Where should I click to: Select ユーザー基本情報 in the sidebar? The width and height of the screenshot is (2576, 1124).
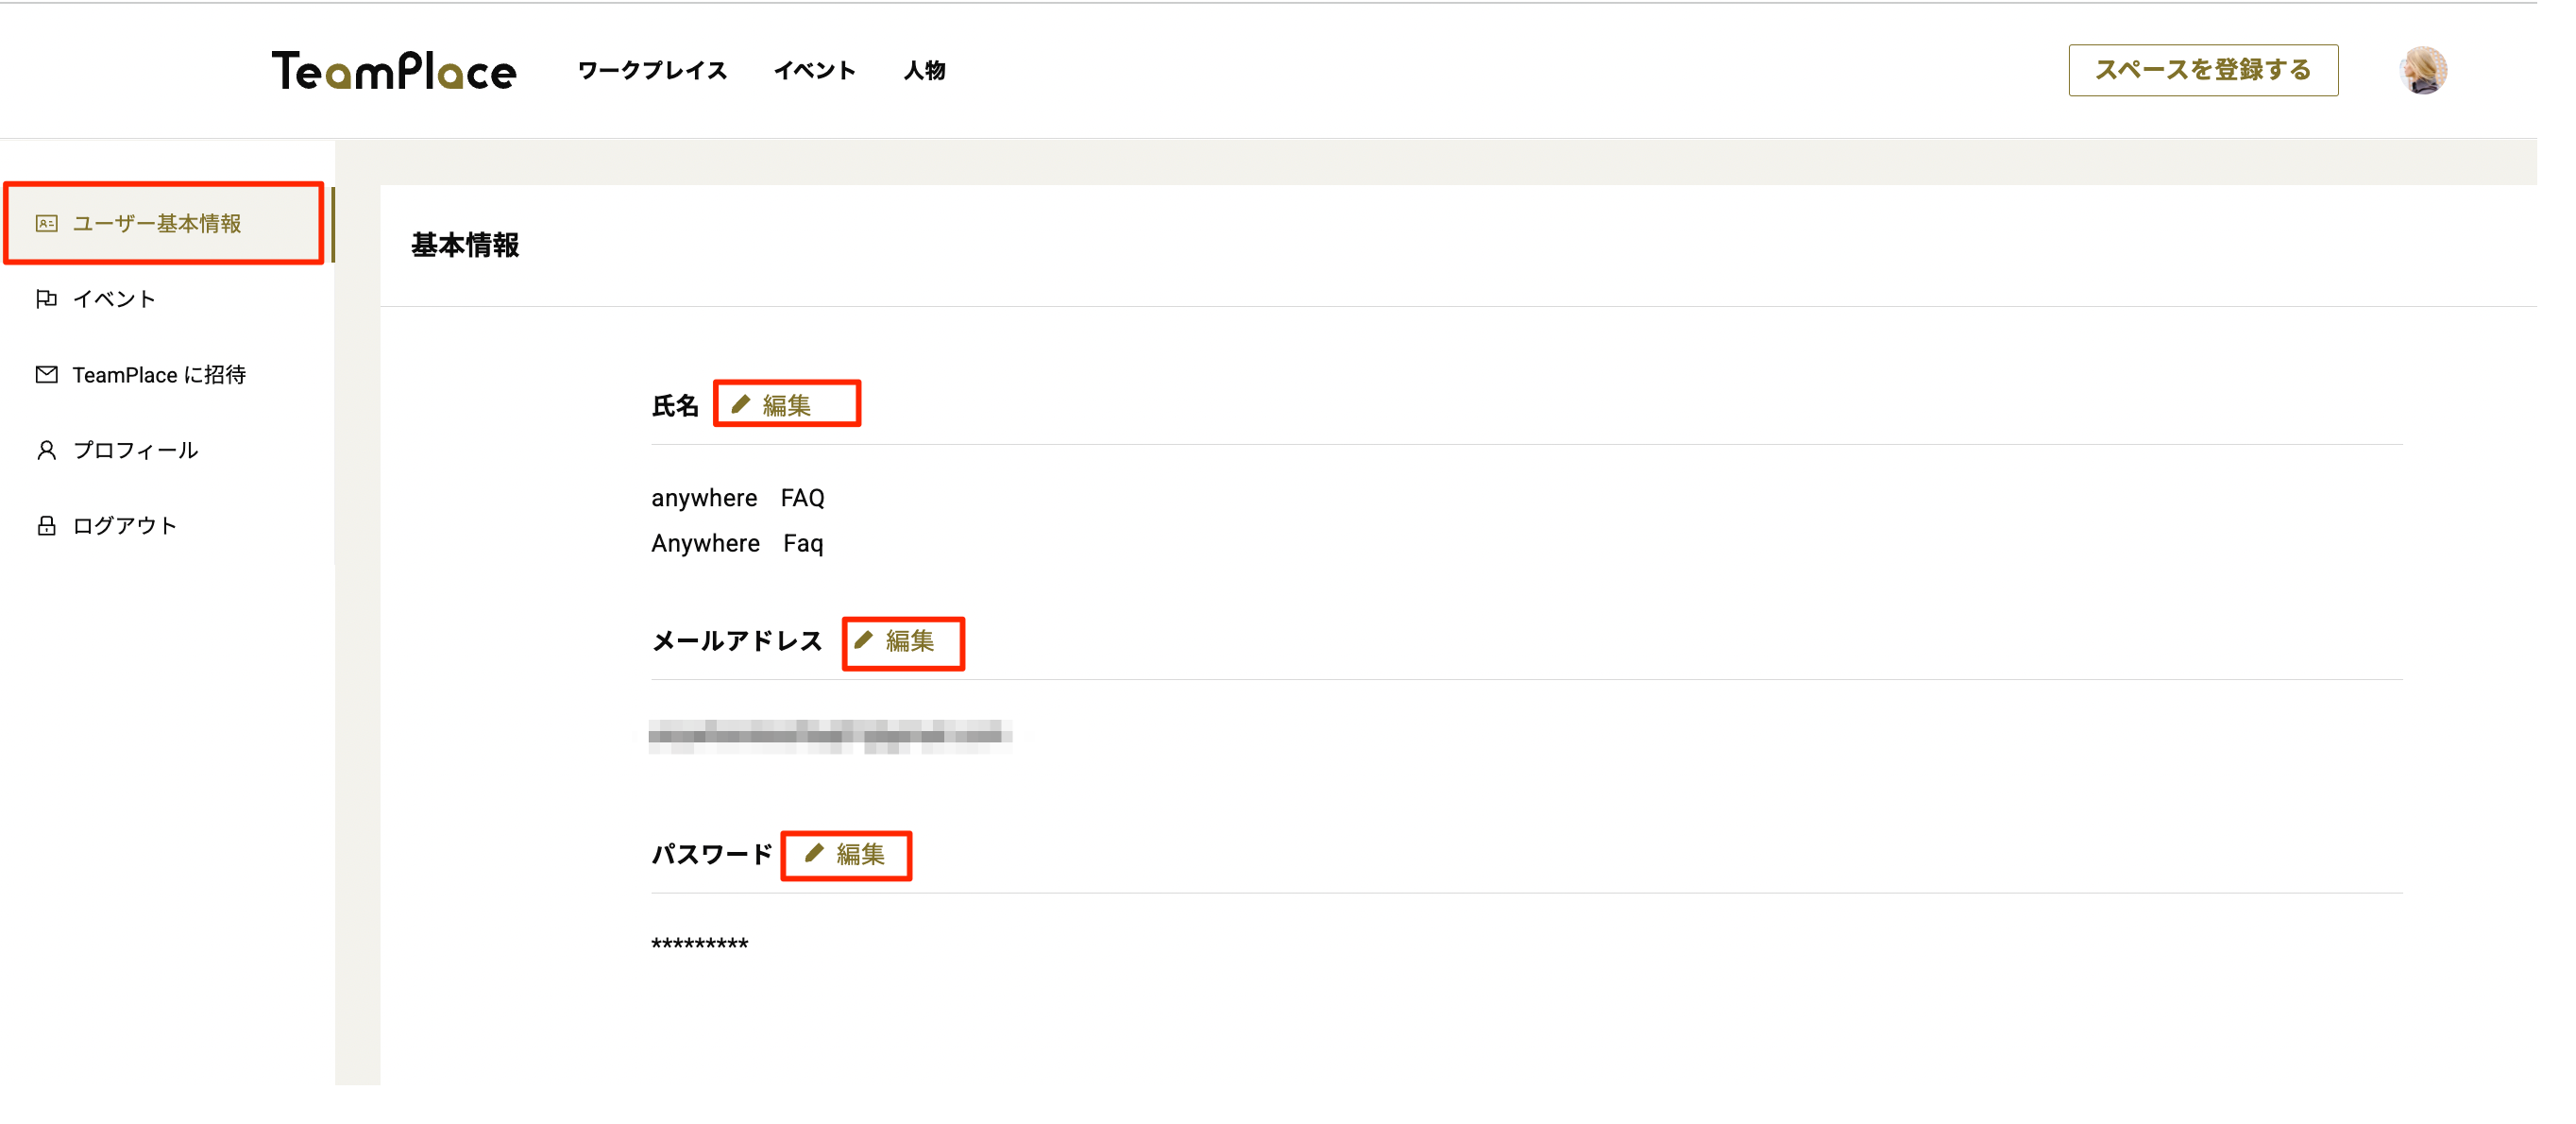click(x=157, y=223)
